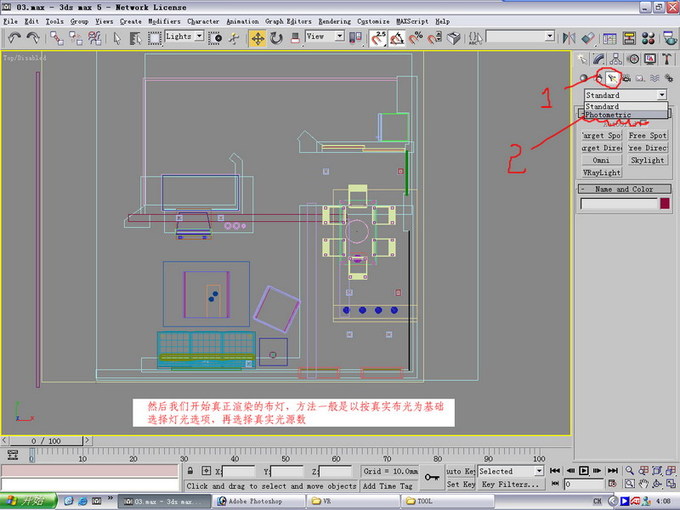Click the Skylight button

tap(647, 160)
